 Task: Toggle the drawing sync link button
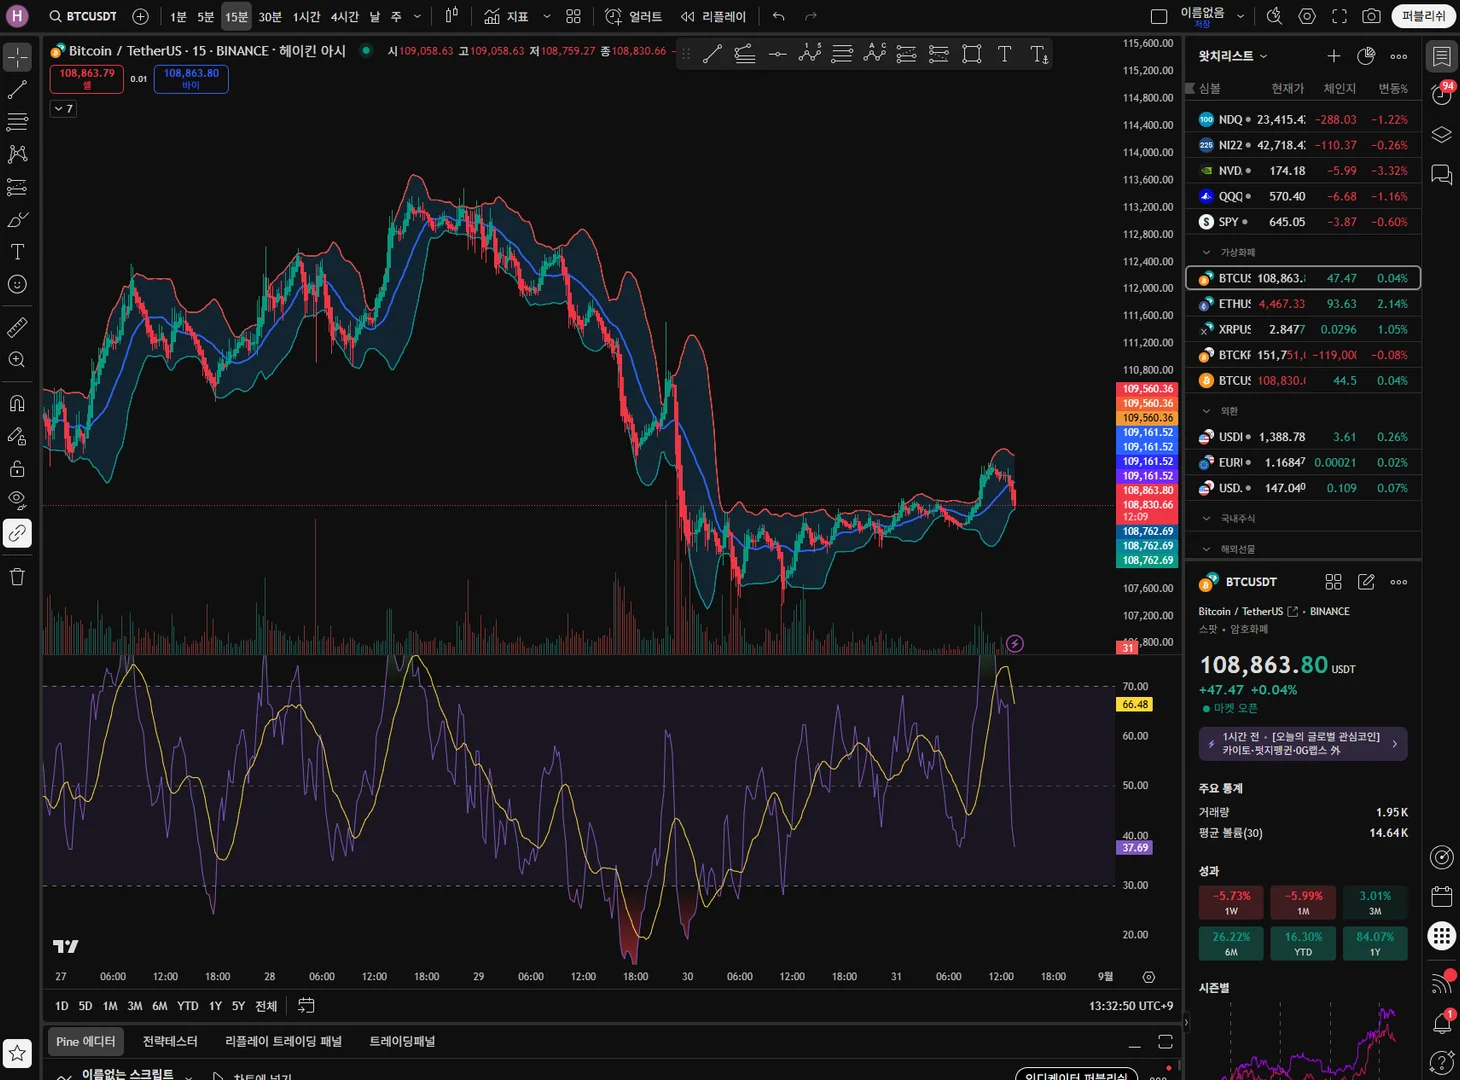pos(17,533)
